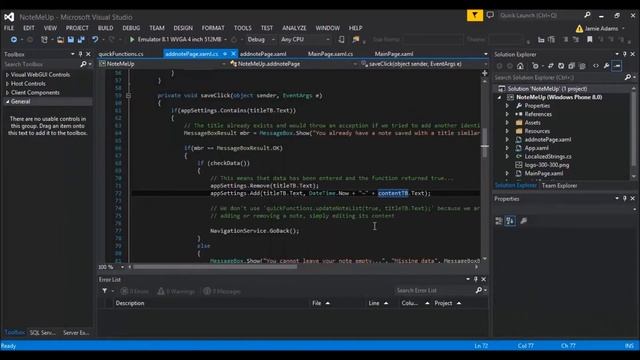Click the Quick Launch search magnifier
Image resolution: width=640 pixels, height=360 pixels.
click(x=587, y=15)
